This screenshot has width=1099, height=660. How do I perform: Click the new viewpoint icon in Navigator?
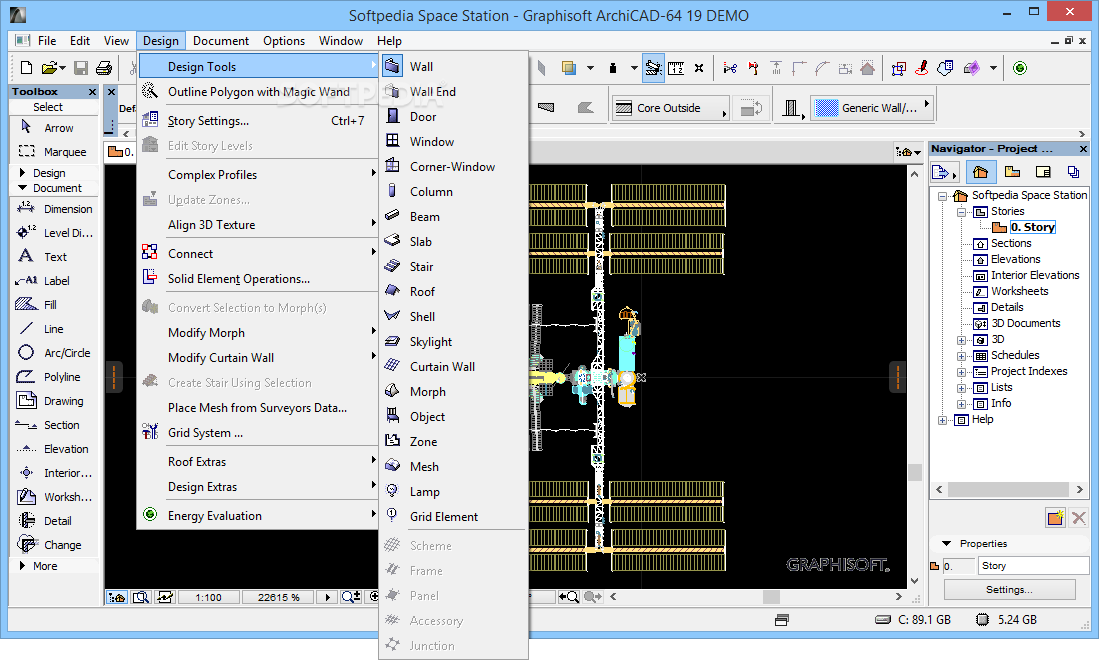pyautogui.click(x=1056, y=518)
